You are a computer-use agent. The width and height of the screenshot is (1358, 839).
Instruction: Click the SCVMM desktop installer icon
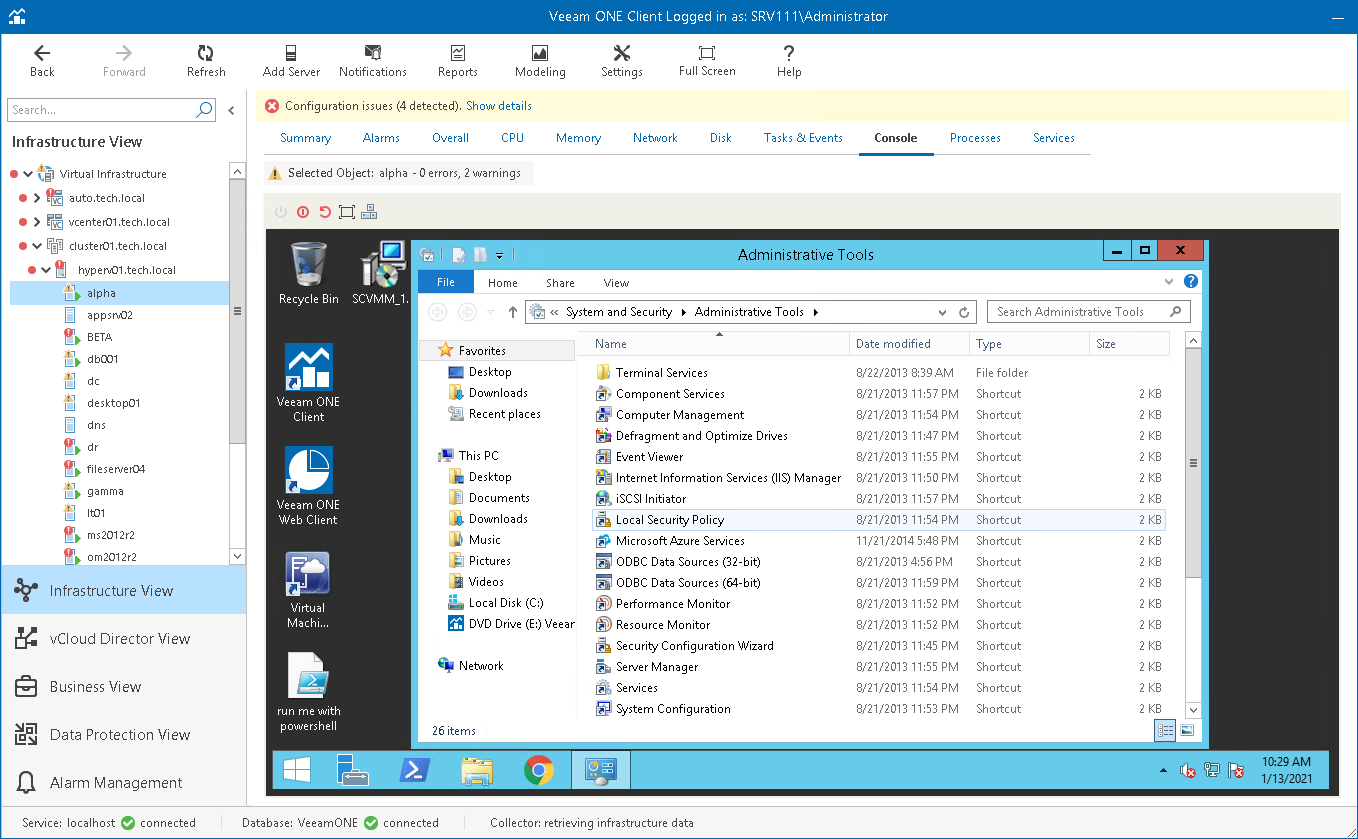tap(381, 273)
